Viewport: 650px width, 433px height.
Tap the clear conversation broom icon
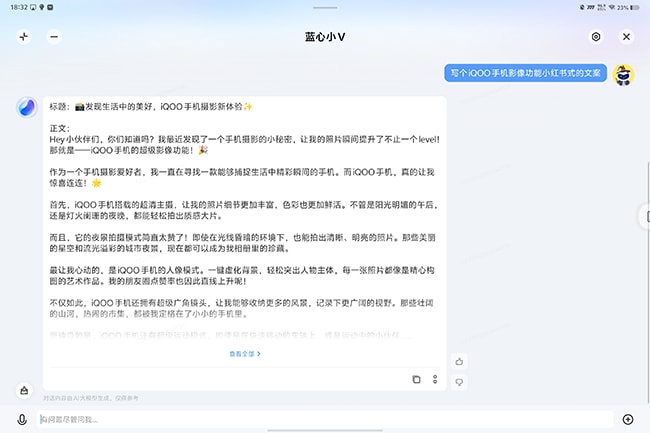point(24,389)
